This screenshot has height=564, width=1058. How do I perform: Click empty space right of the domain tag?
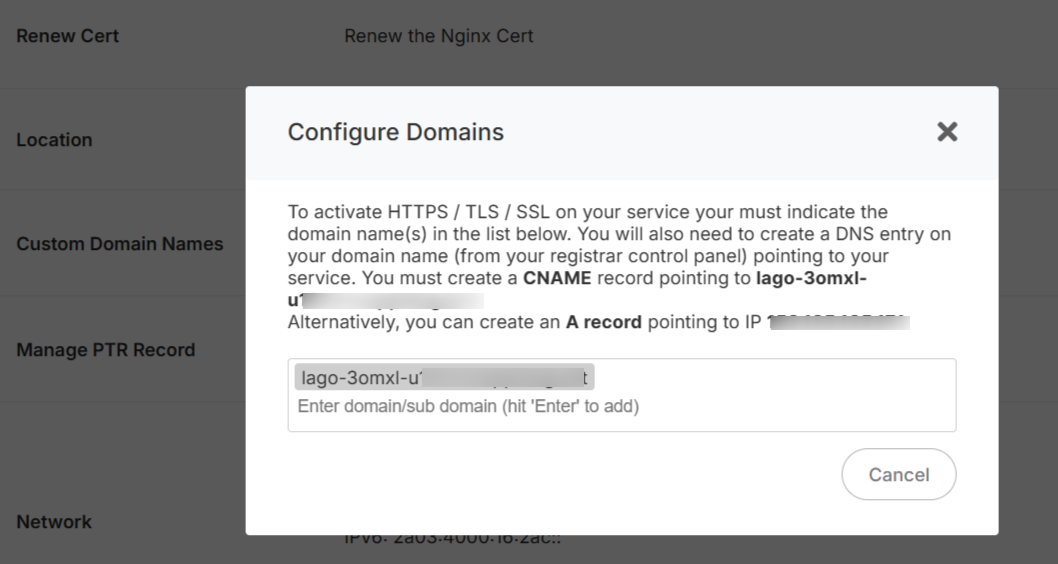point(770,377)
